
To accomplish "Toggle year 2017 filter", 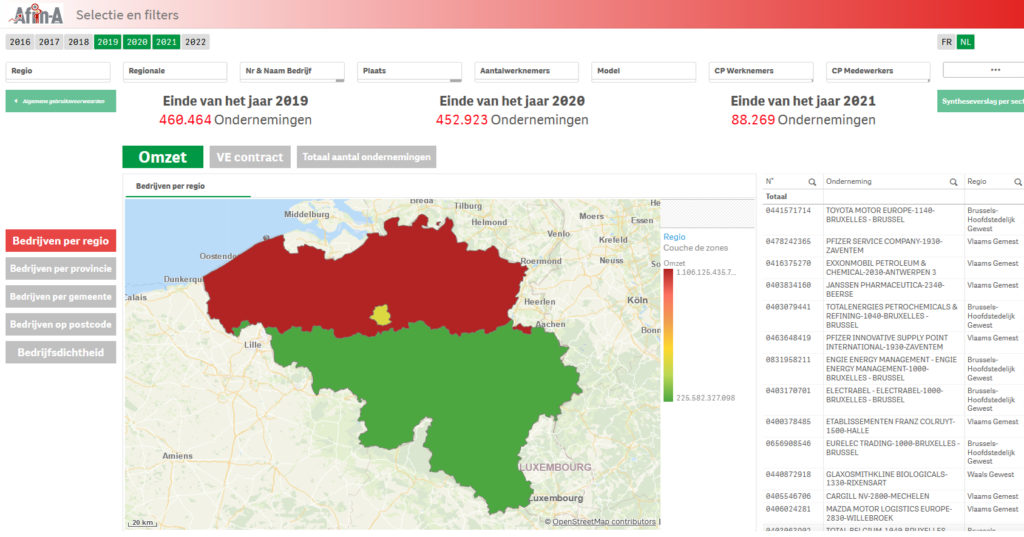I will [49, 42].
